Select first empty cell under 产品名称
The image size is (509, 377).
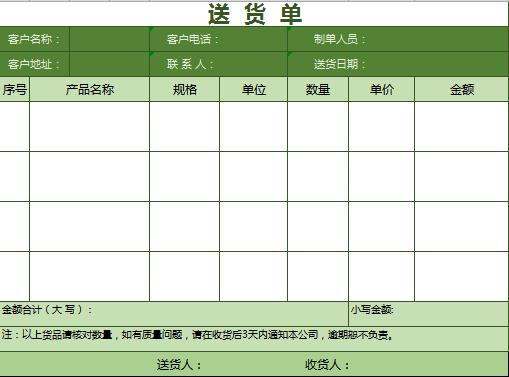[x=89, y=127]
